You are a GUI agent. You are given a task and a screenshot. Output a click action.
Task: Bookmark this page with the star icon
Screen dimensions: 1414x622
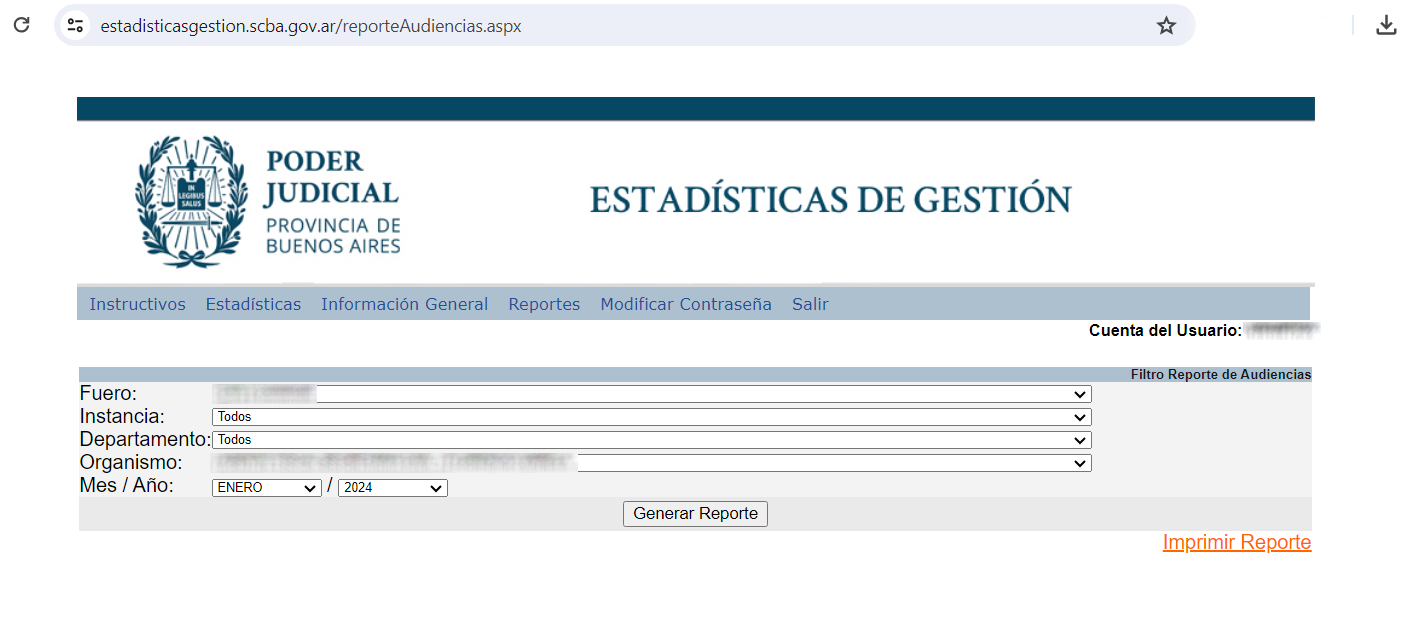1166,26
